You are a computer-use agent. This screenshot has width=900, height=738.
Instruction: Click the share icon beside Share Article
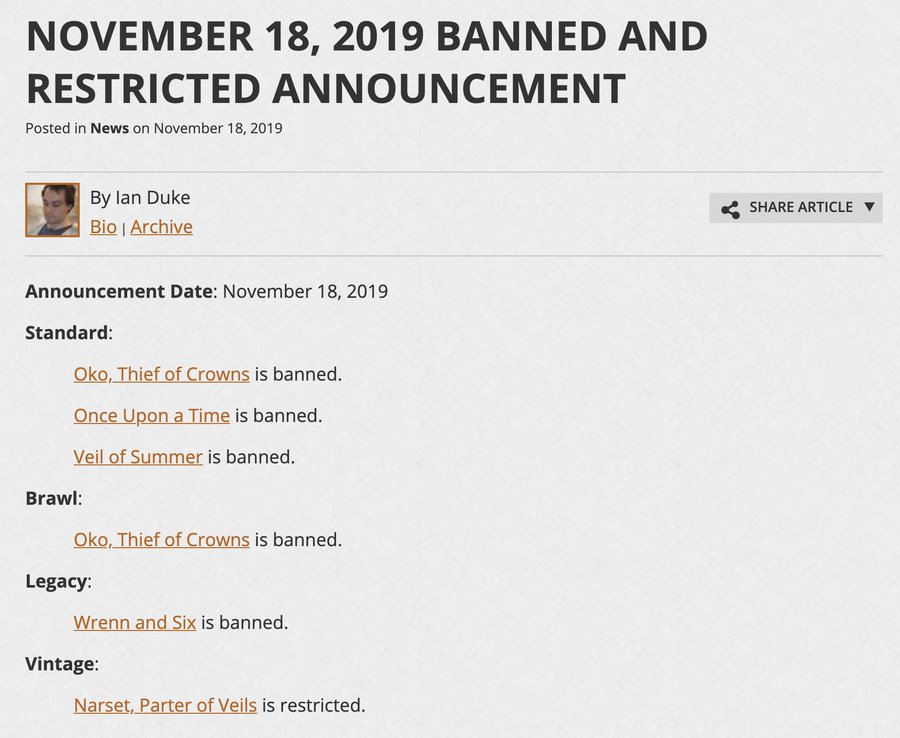(730, 209)
